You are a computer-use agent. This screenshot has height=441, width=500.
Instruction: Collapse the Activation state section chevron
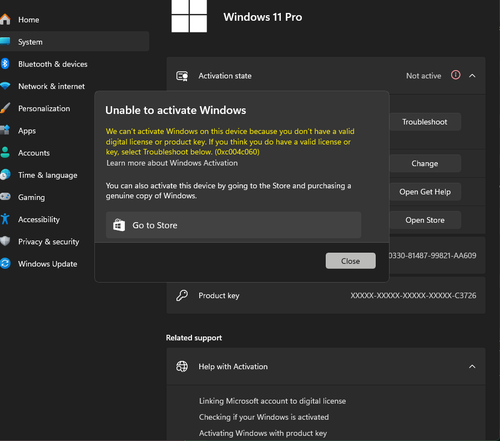pos(472,76)
